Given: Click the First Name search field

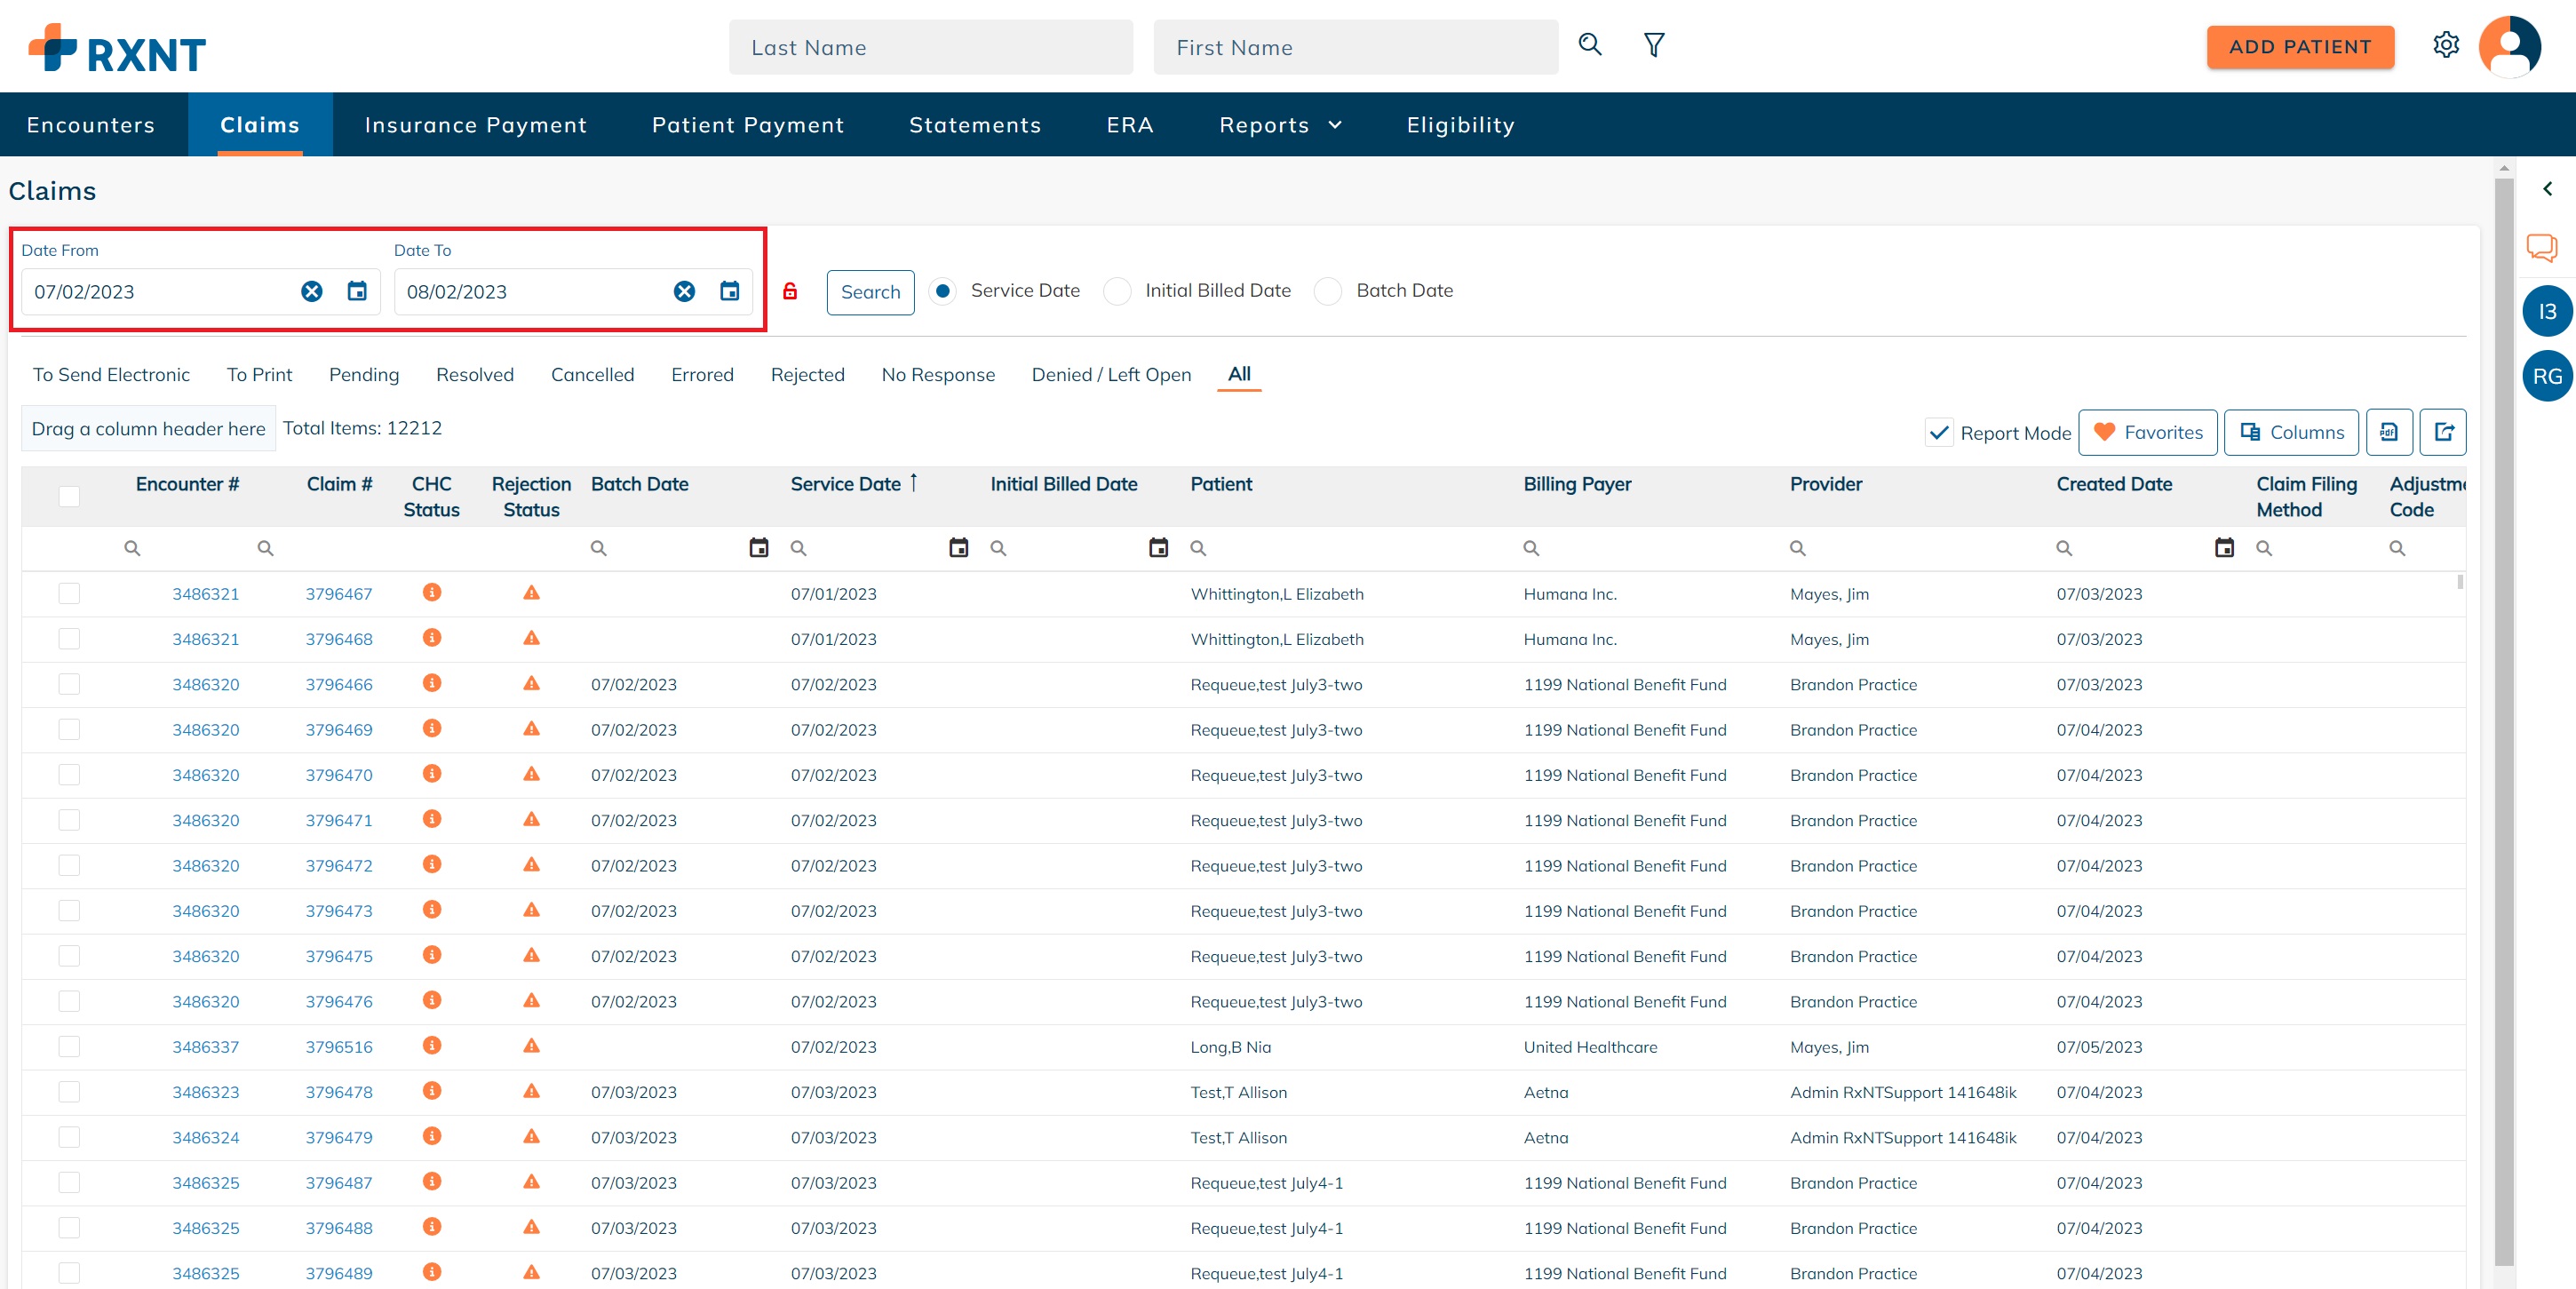Looking at the screenshot, I should [x=1355, y=47].
